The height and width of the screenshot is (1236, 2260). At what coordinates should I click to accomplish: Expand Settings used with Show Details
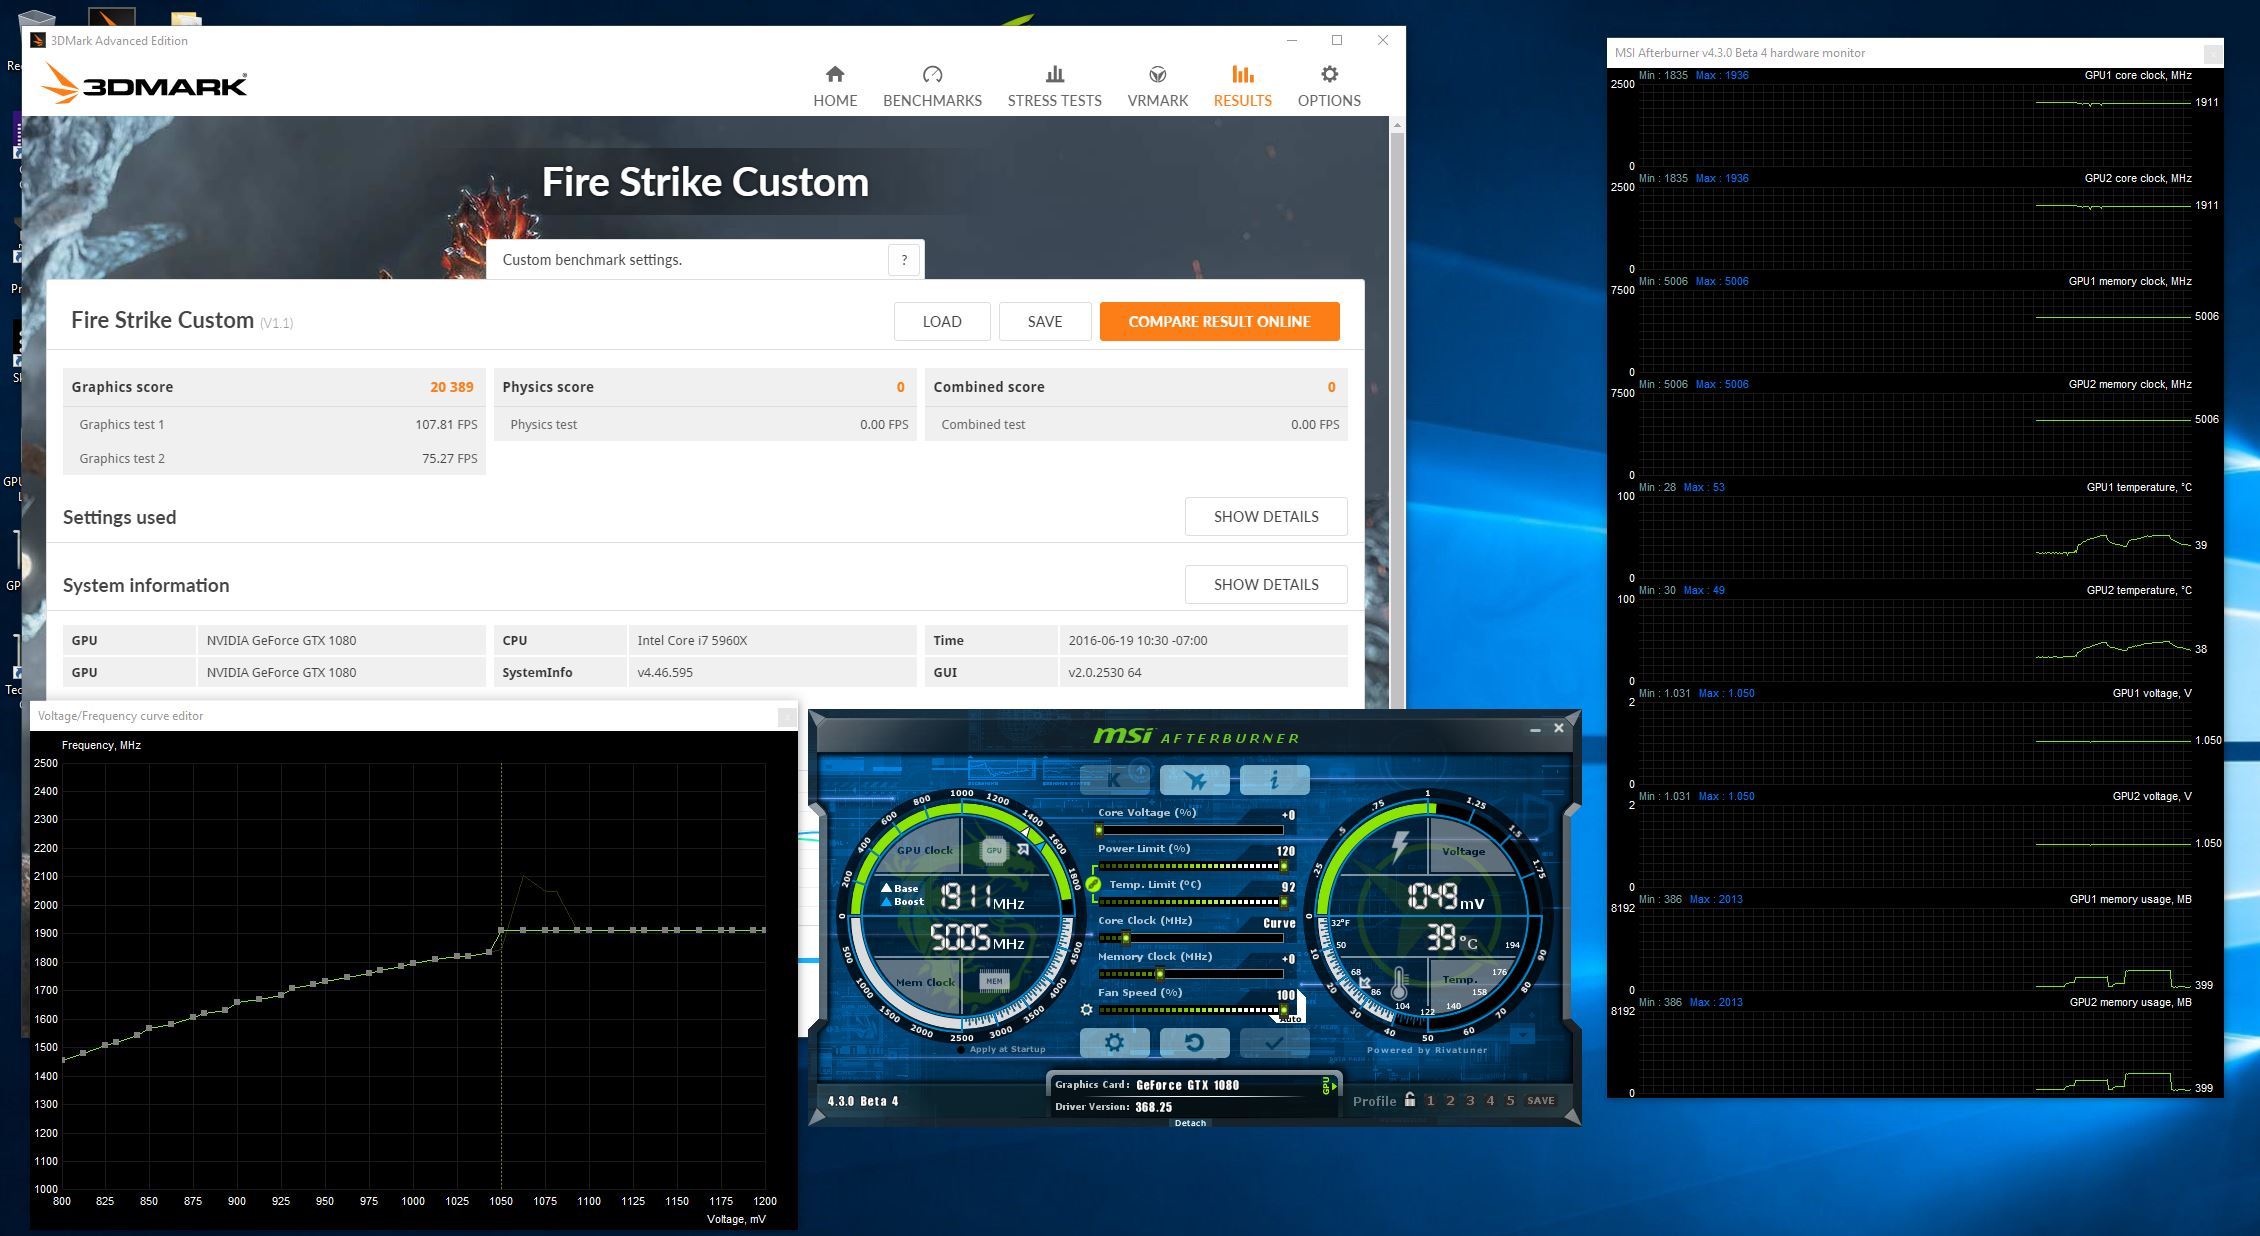[x=1265, y=516]
